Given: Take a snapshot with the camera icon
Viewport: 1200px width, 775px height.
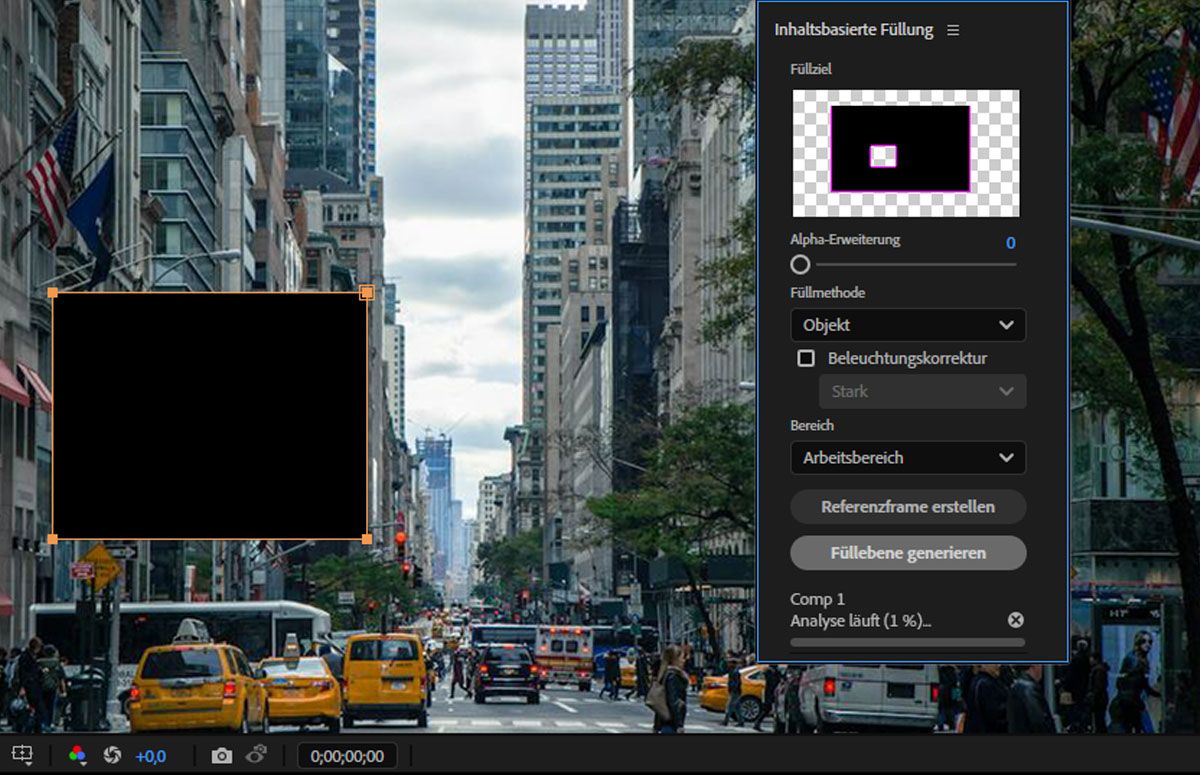Looking at the screenshot, I should 221,756.
